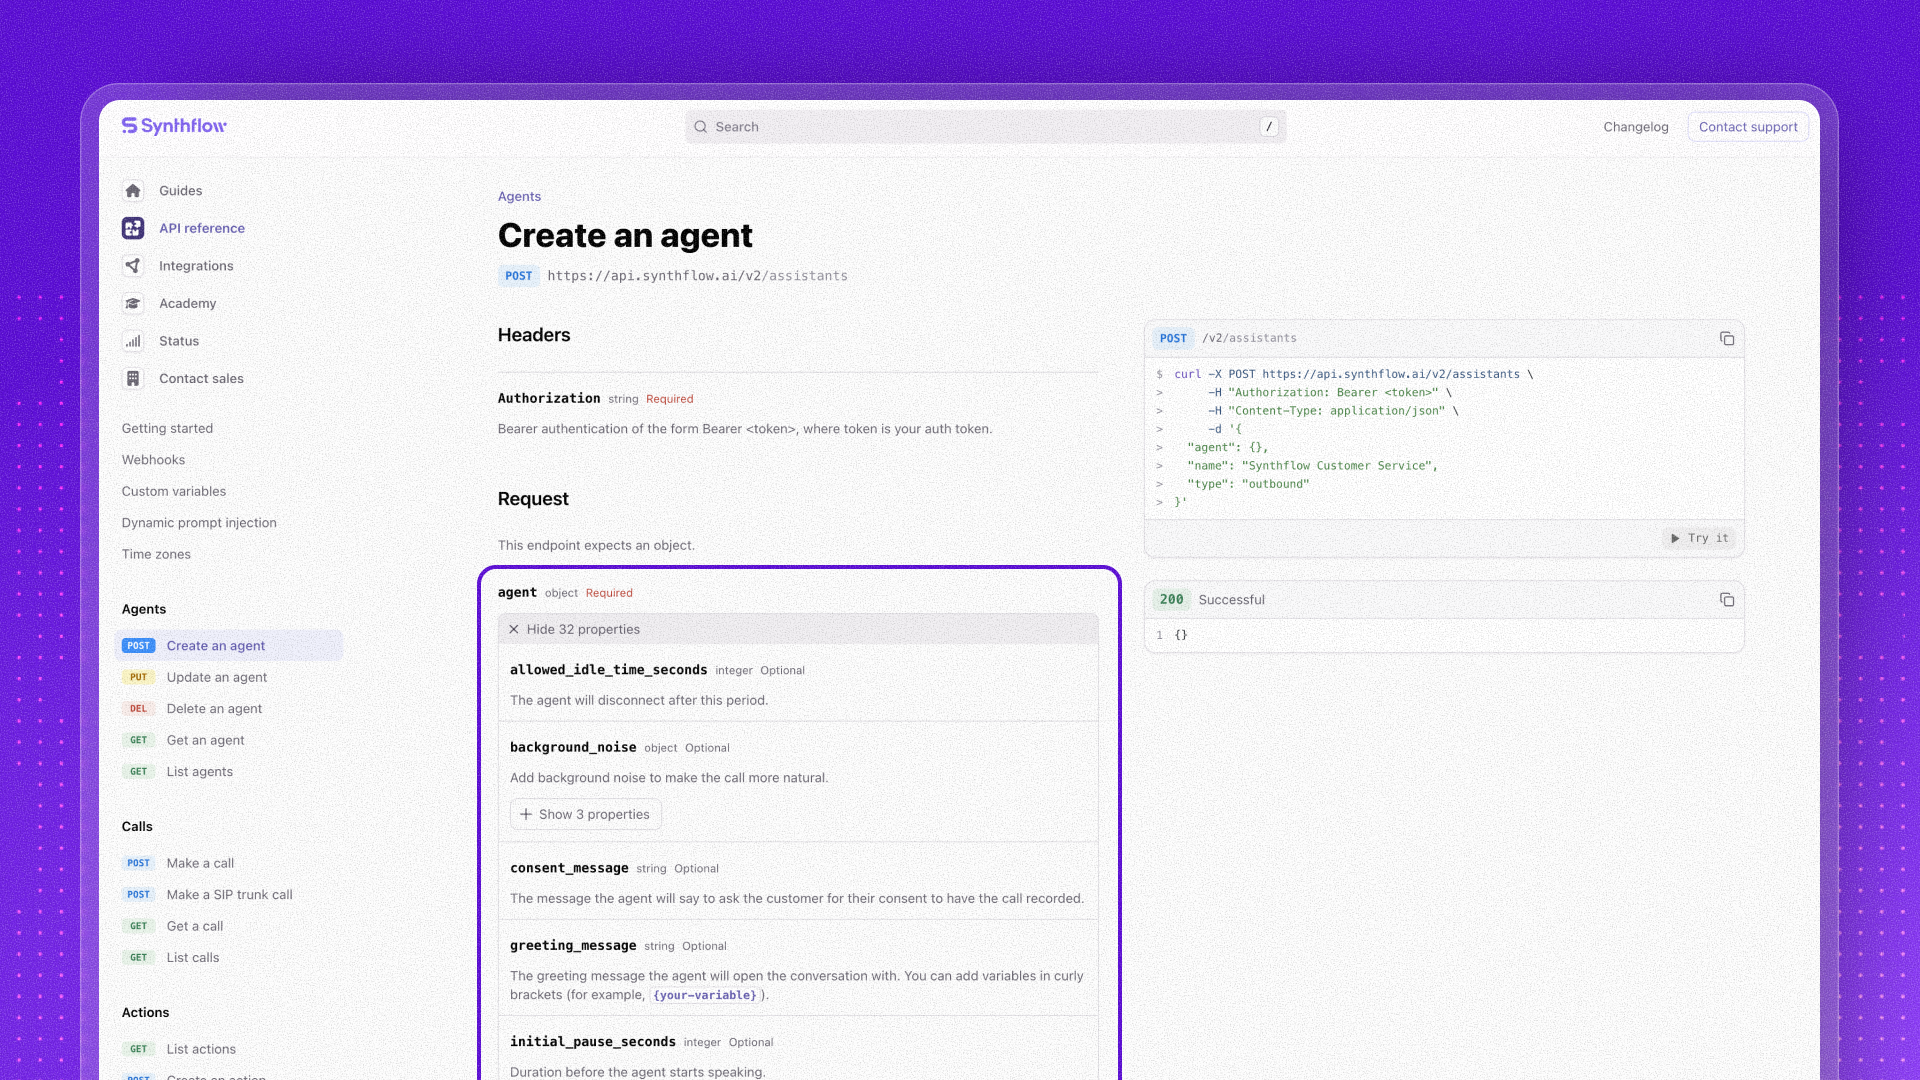Open the Contact support button

pos(1747,127)
